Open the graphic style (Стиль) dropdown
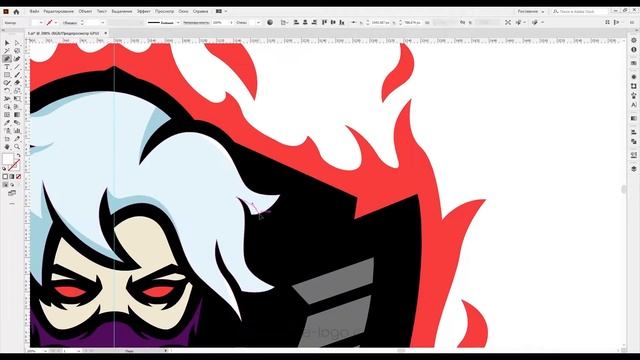This screenshot has width=640, height=360. click(x=258, y=22)
